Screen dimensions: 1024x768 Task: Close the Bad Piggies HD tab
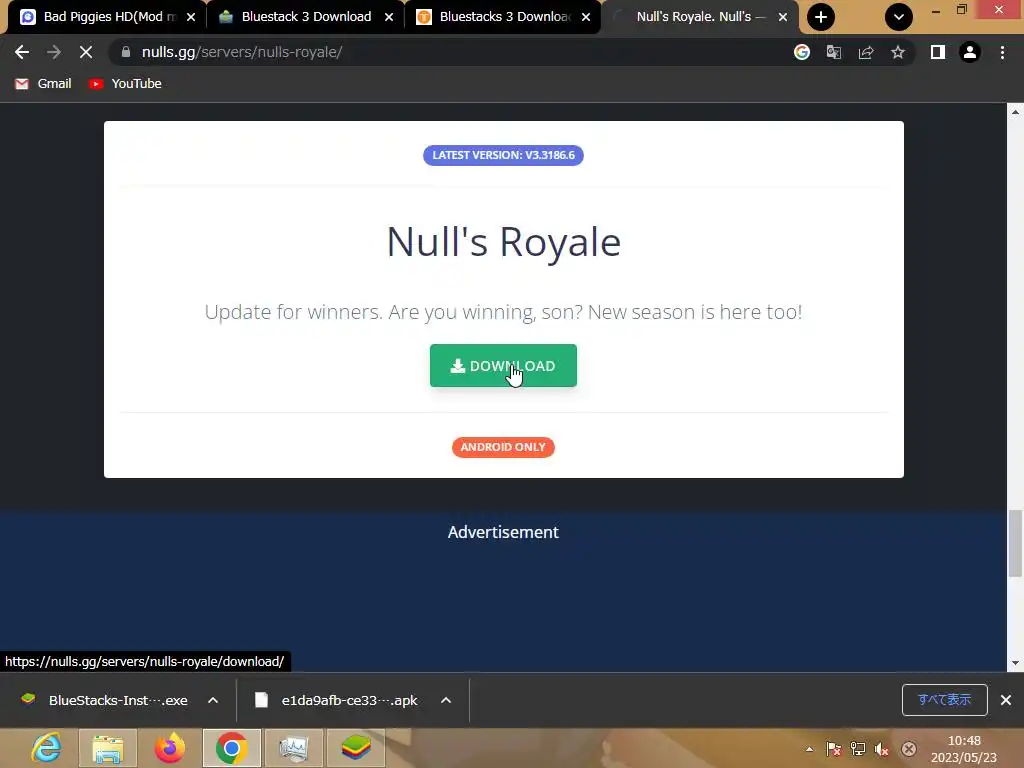[191, 17]
